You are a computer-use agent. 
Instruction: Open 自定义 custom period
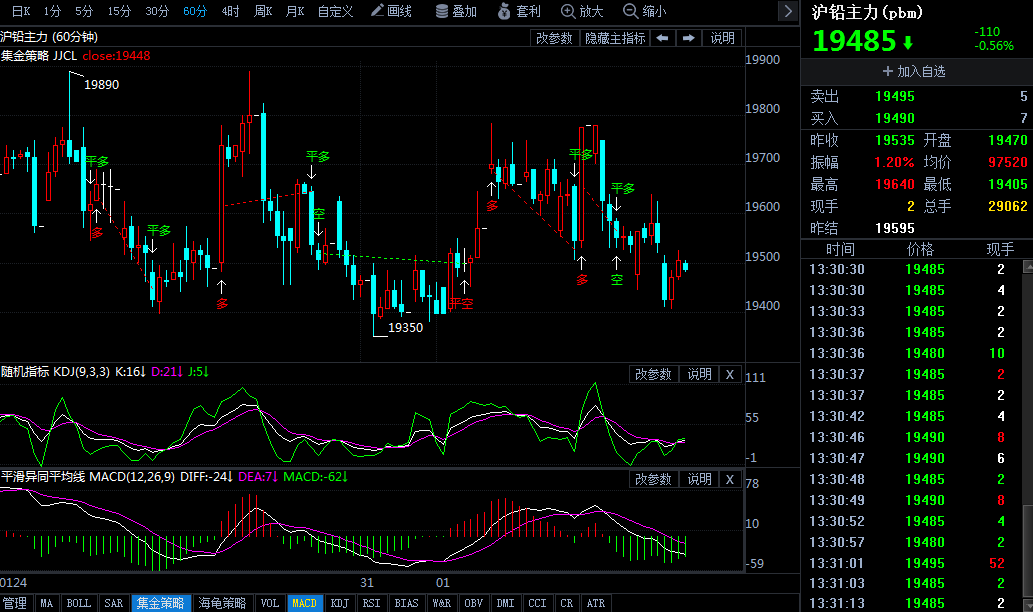(335, 11)
